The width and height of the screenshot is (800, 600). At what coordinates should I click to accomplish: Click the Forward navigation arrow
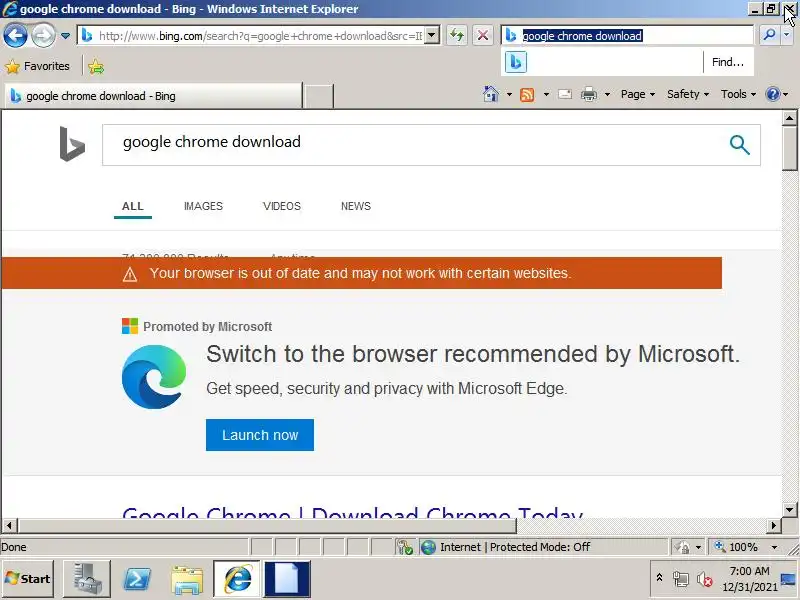coord(43,36)
